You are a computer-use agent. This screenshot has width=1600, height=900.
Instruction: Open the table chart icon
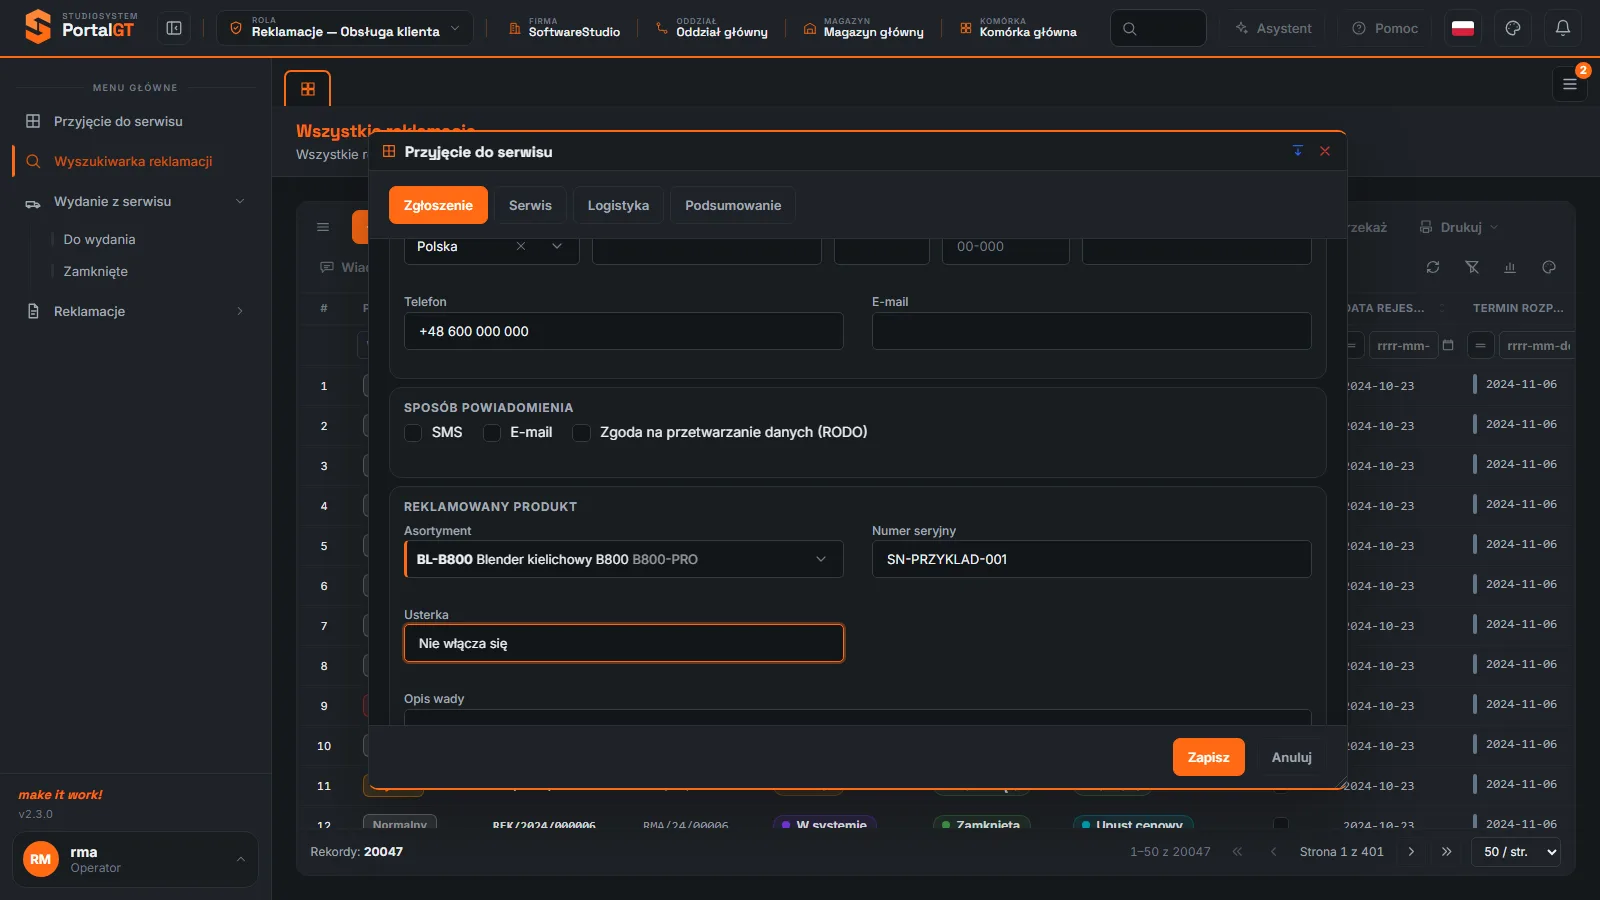1510,267
